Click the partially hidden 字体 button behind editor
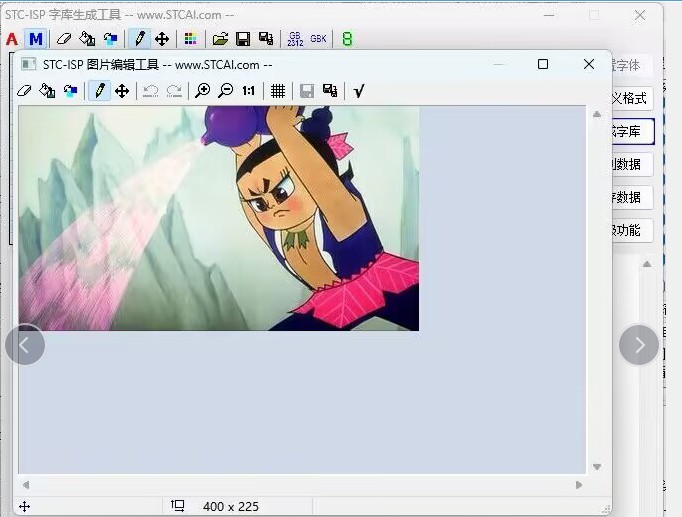This screenshot has width=682, height=517. click(631, 65)
